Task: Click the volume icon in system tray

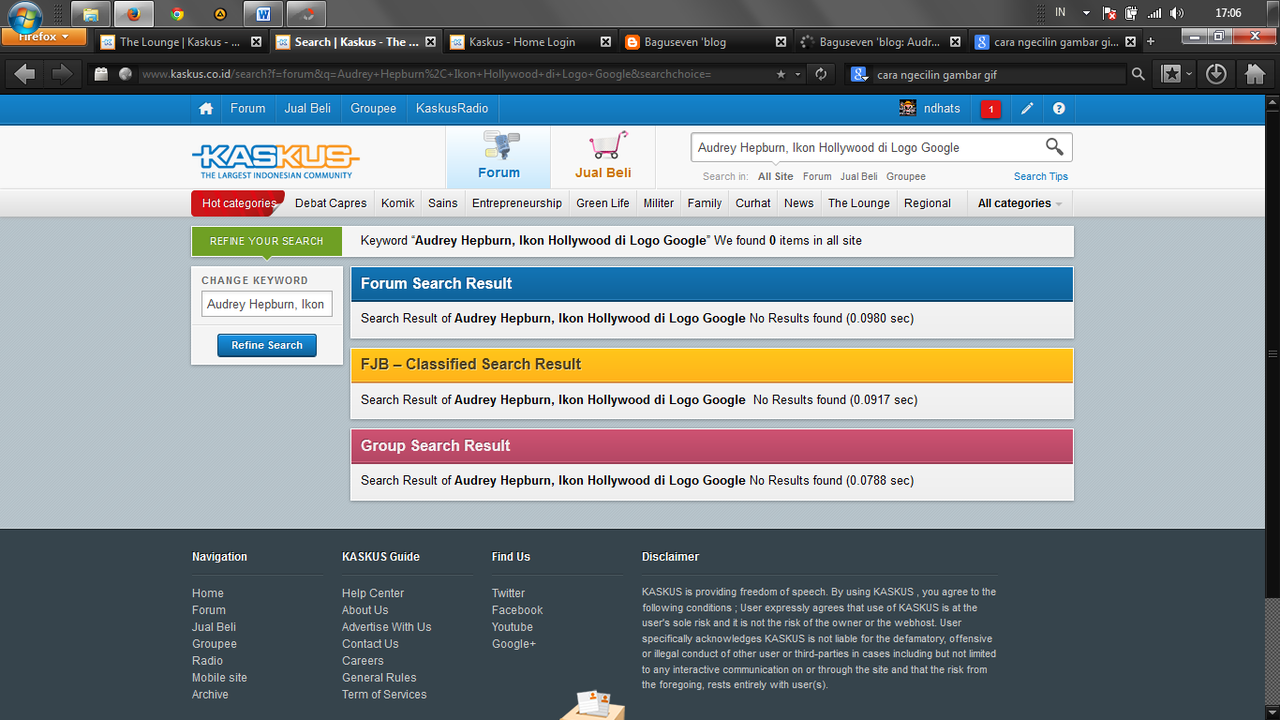Action: tap(1177, 13)
